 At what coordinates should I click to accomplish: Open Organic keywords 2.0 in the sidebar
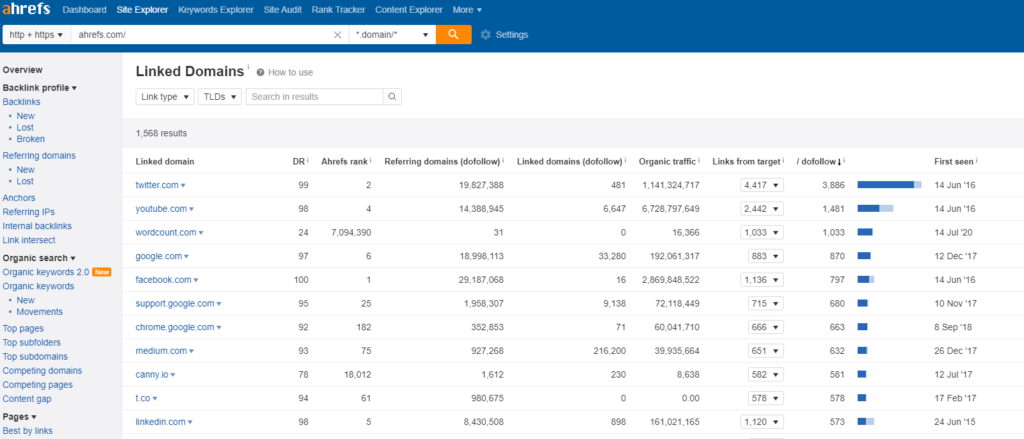click(x=46, y=272)
